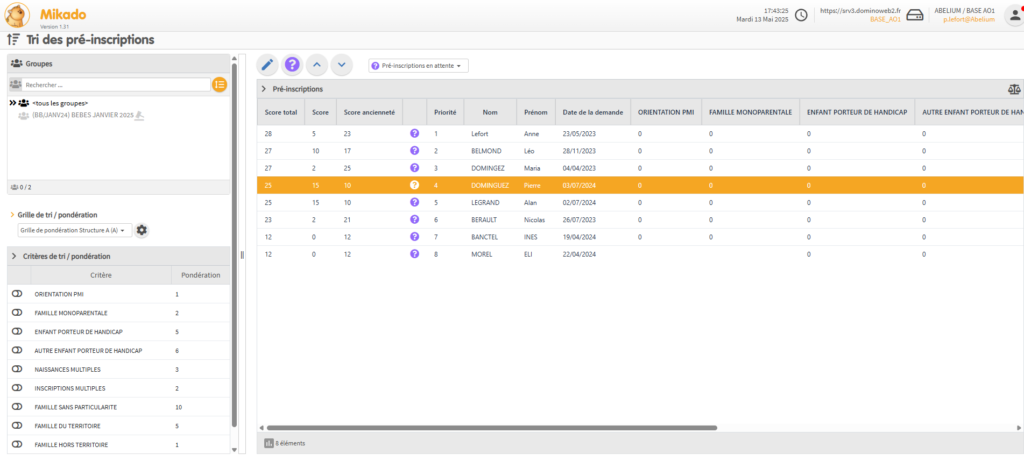Move selection down with the down-chevron button
1024x461 pixels.
pyautogui.click(x=342, y=65)
